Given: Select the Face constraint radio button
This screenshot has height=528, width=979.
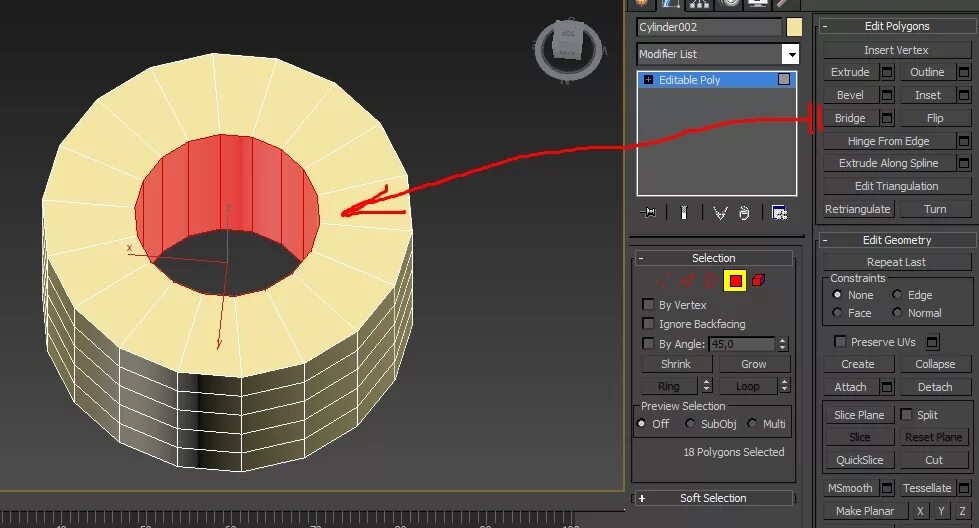Looking at the screenshot, I should 837,312.
